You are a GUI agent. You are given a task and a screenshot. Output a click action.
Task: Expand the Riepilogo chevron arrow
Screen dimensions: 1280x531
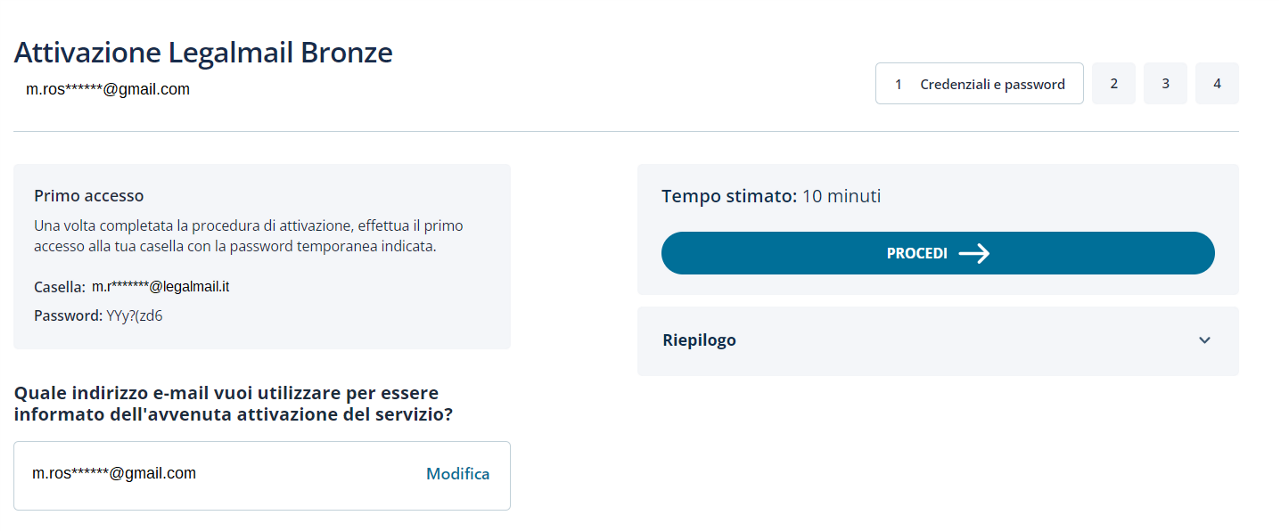tap(1204, 340)
